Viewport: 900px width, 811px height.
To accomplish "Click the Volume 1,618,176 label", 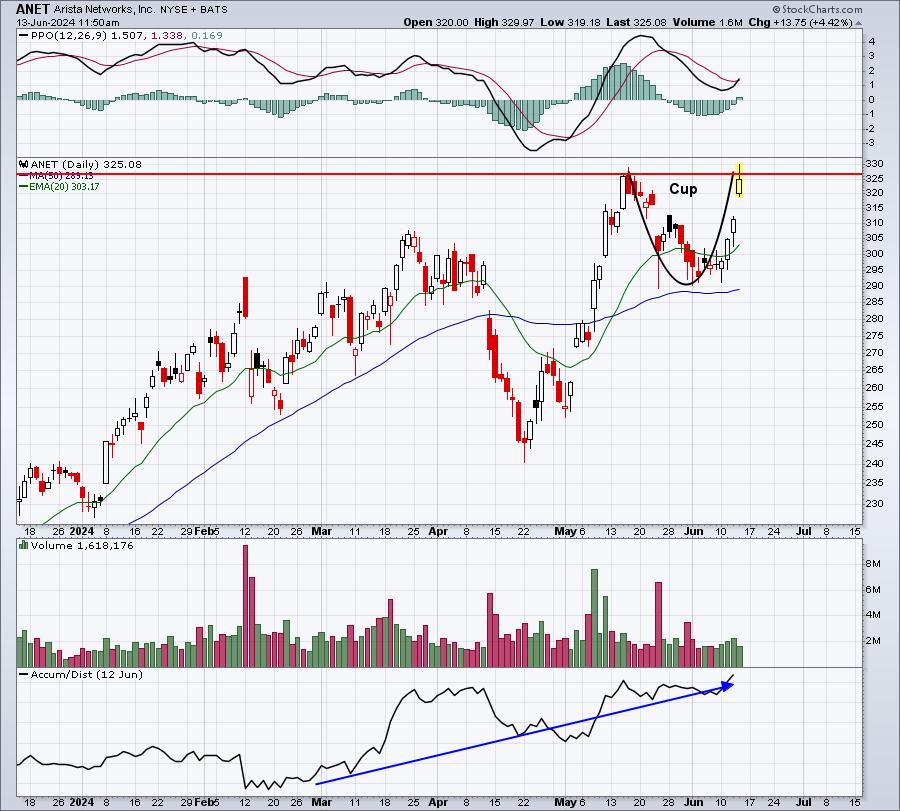I will 82,545.
